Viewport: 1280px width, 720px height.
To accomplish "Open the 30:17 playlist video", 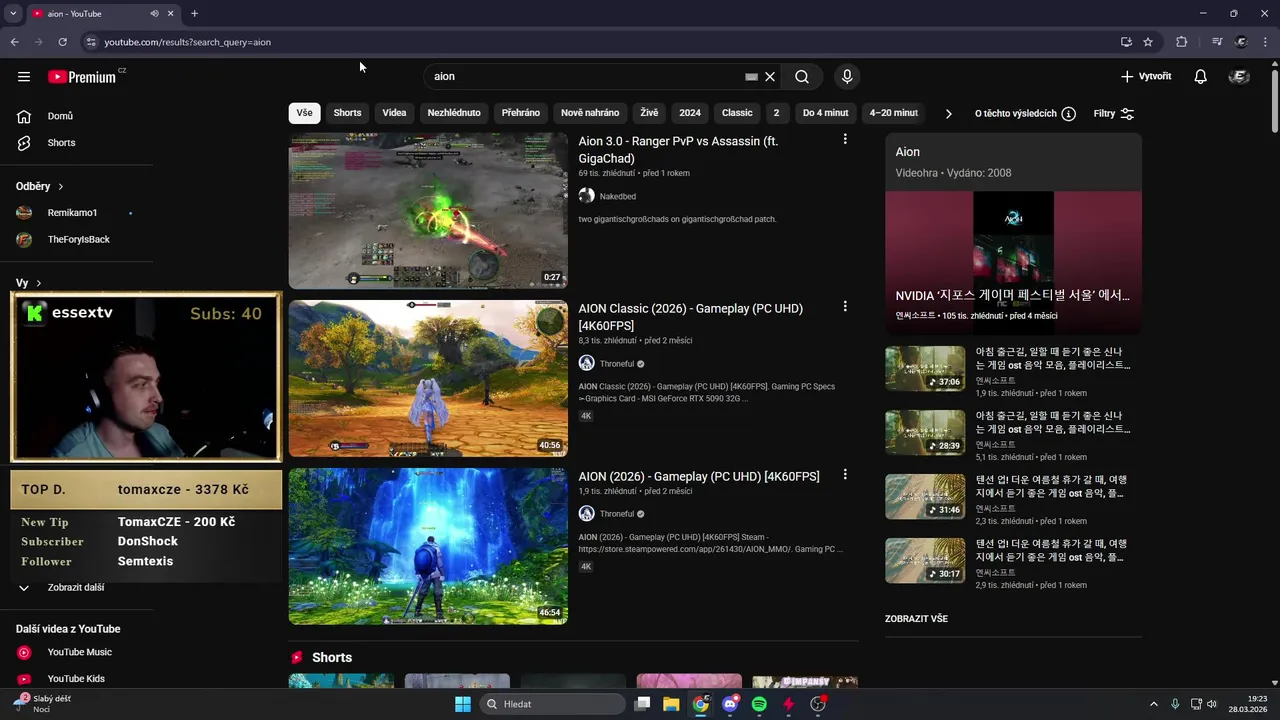I will 925,560.
